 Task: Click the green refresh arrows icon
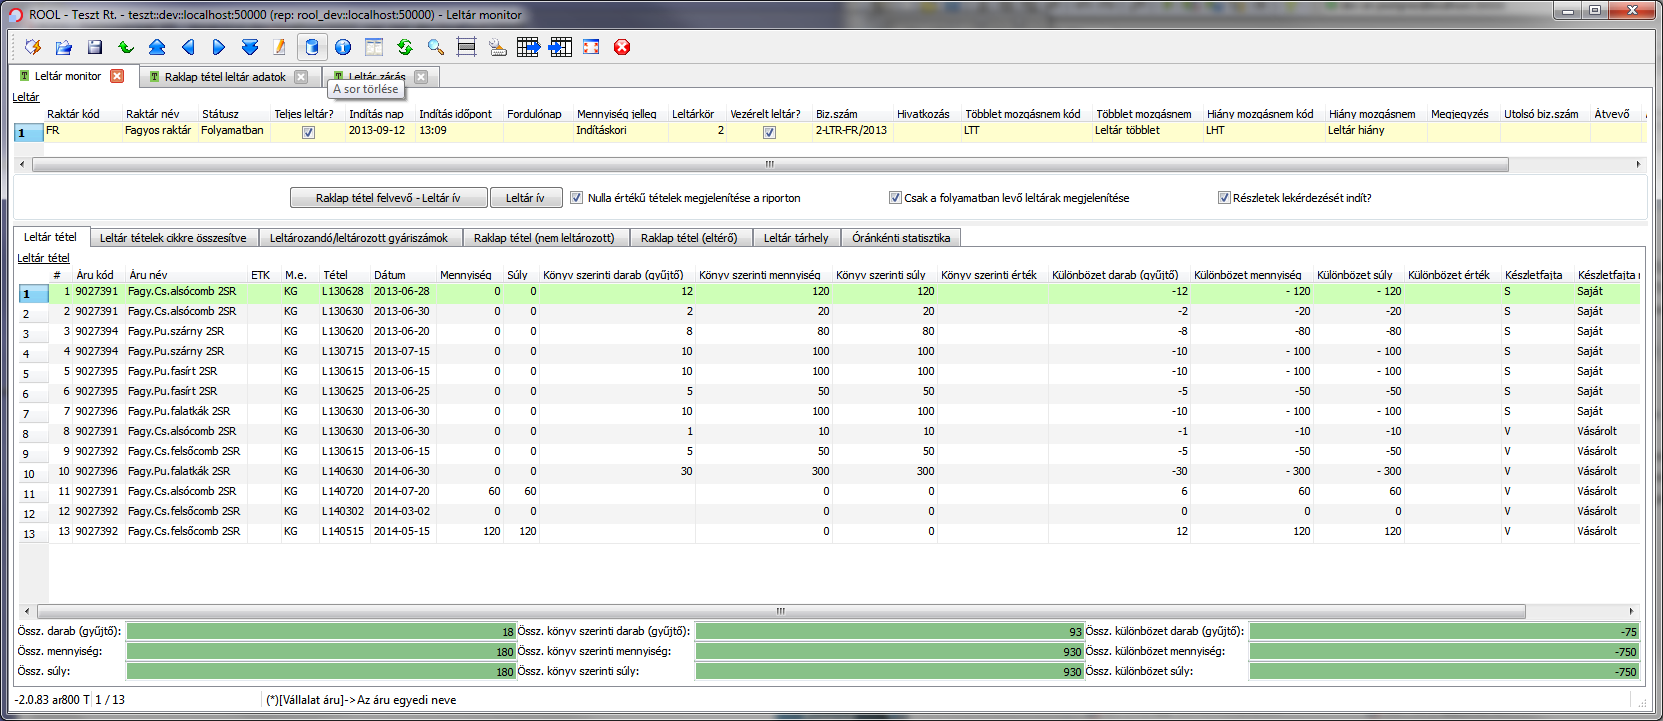coord(405,47)
